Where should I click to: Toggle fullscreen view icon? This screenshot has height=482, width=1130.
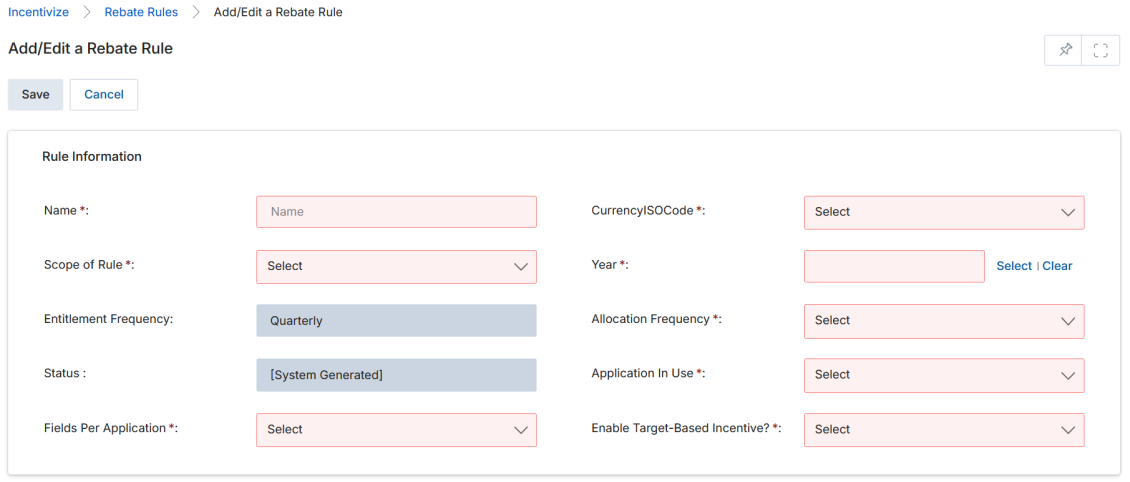(x=1100, y=50)
